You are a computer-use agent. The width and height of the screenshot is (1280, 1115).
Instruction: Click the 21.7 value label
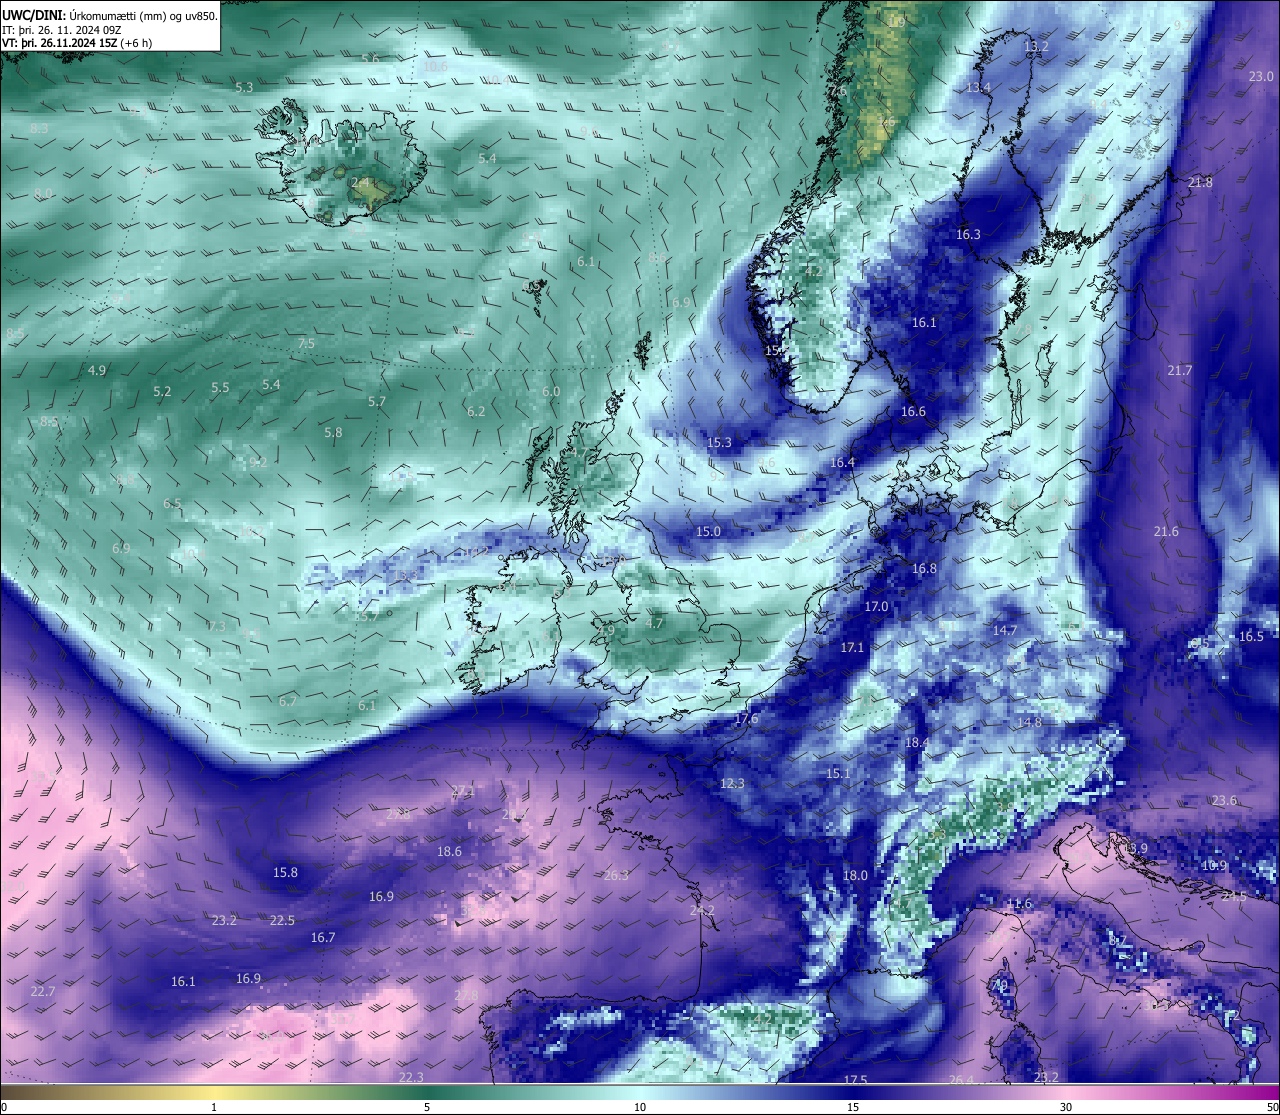tap(1180, 370)
